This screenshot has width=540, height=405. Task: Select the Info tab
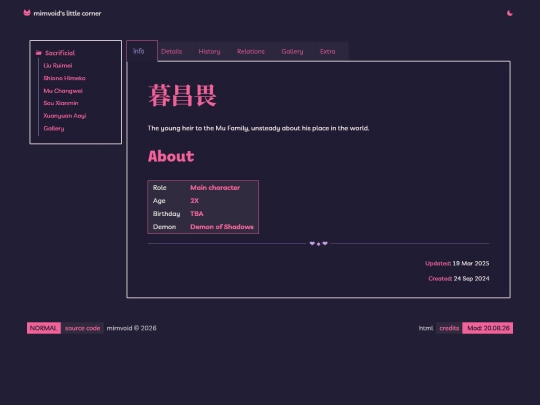[142, 51]
